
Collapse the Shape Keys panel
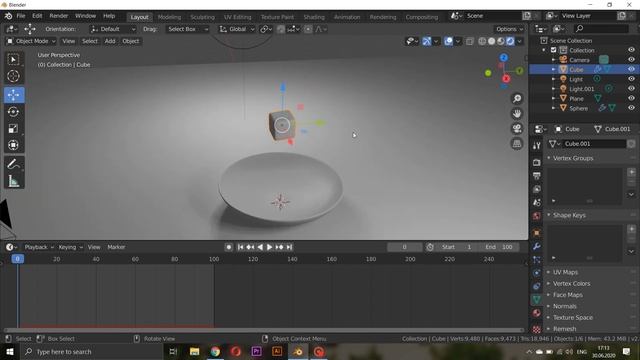pos(549,215)
